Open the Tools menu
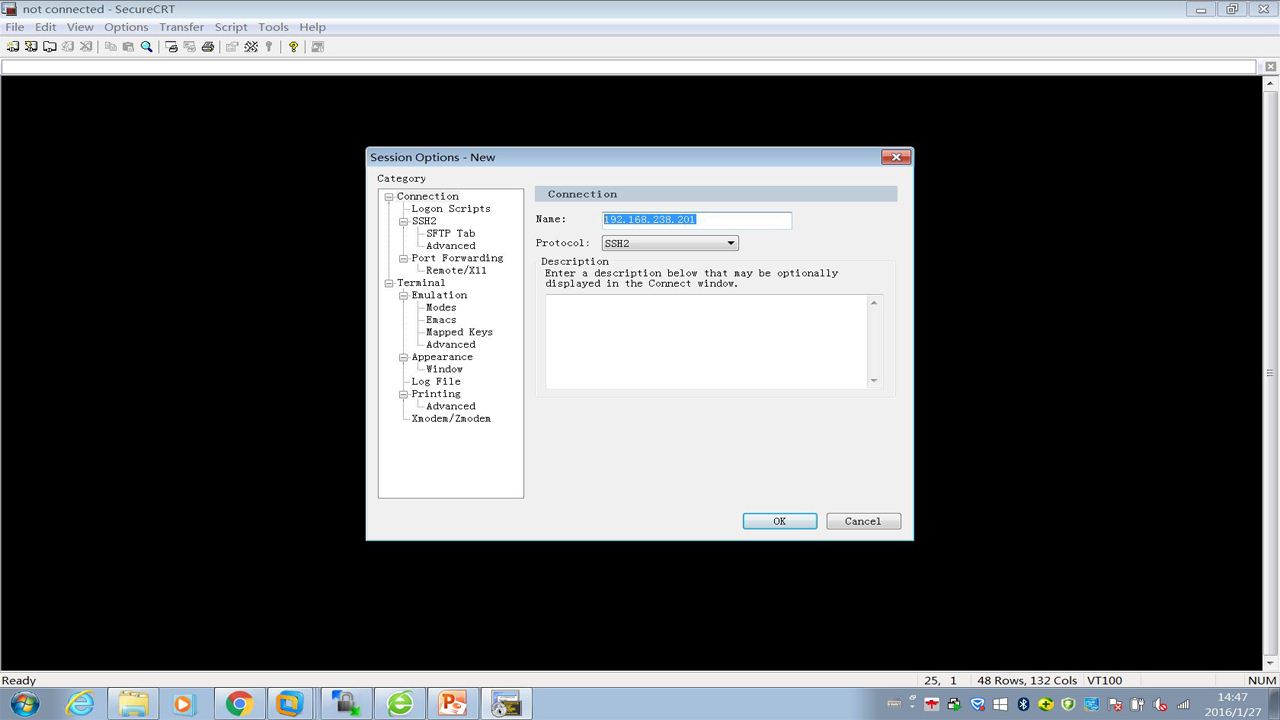Viewport: 1280px width, 720px height. click(273, 27)
